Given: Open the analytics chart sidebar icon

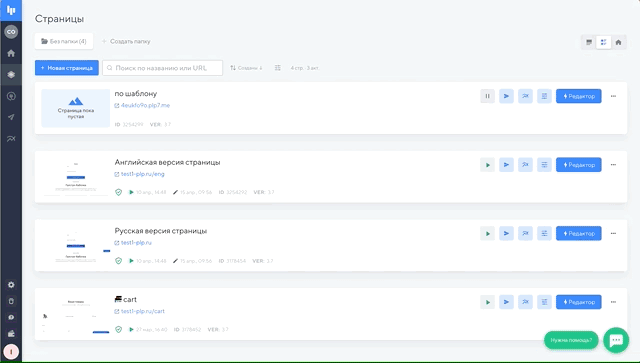Looking at the screenshot, I should pyautogui.click(x=11, y=139).
